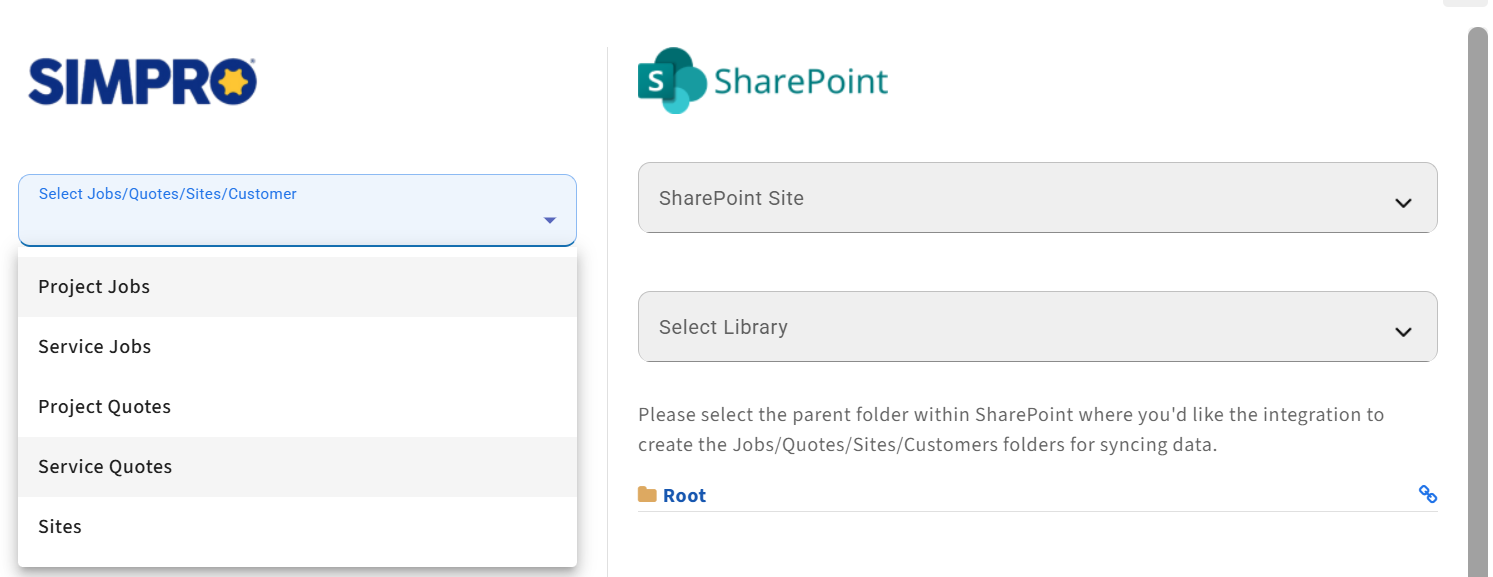Click the SharePoint logo icon
1493x577 pixels.
click(x=671, y=80)
